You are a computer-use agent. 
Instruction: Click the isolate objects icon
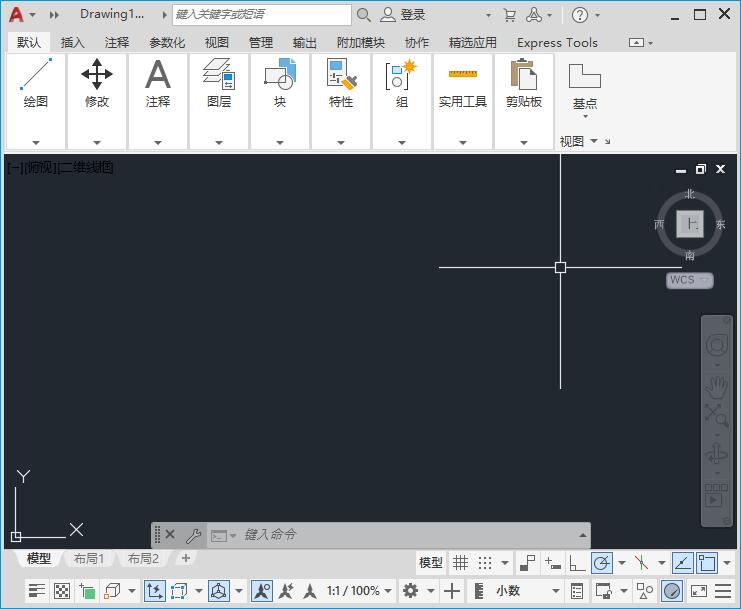tap(645, 591)
